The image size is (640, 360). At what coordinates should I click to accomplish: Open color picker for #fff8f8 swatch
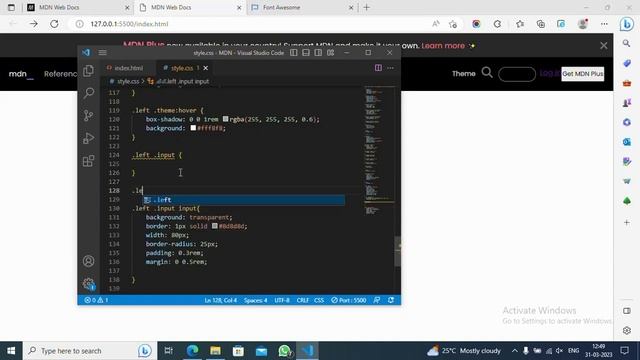(193, 128)
